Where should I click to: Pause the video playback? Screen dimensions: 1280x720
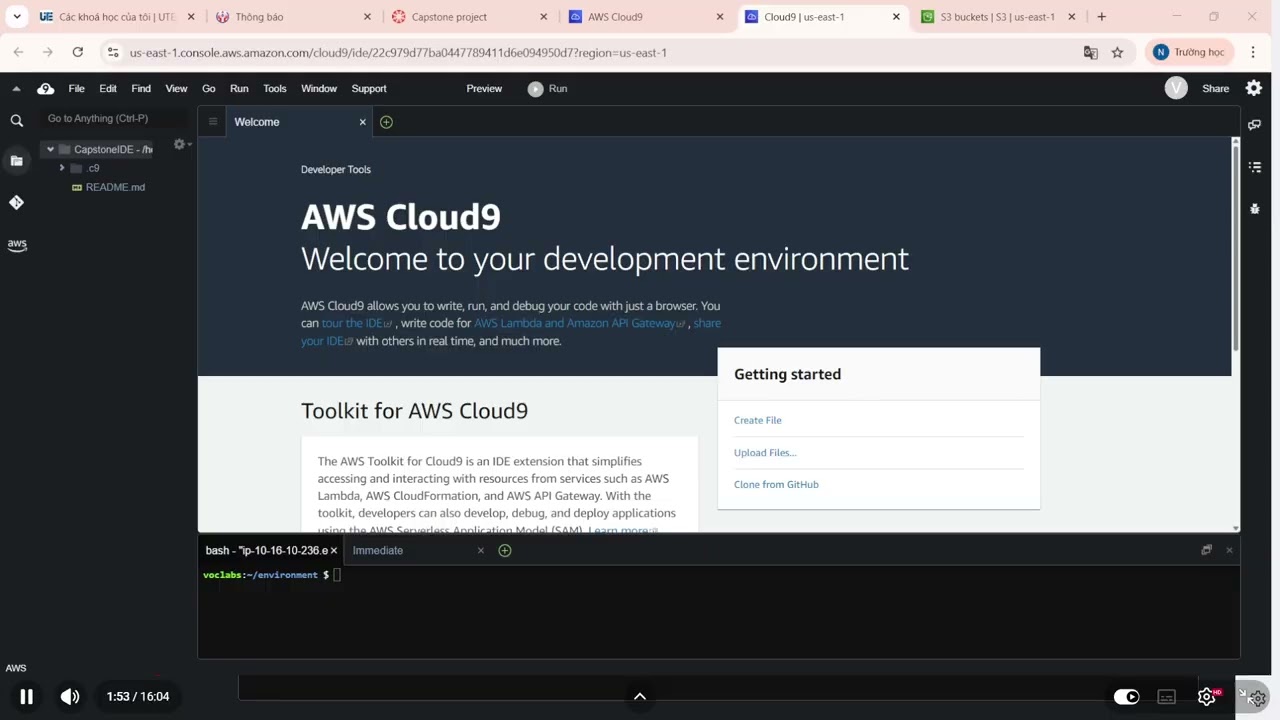pos(27,696)
